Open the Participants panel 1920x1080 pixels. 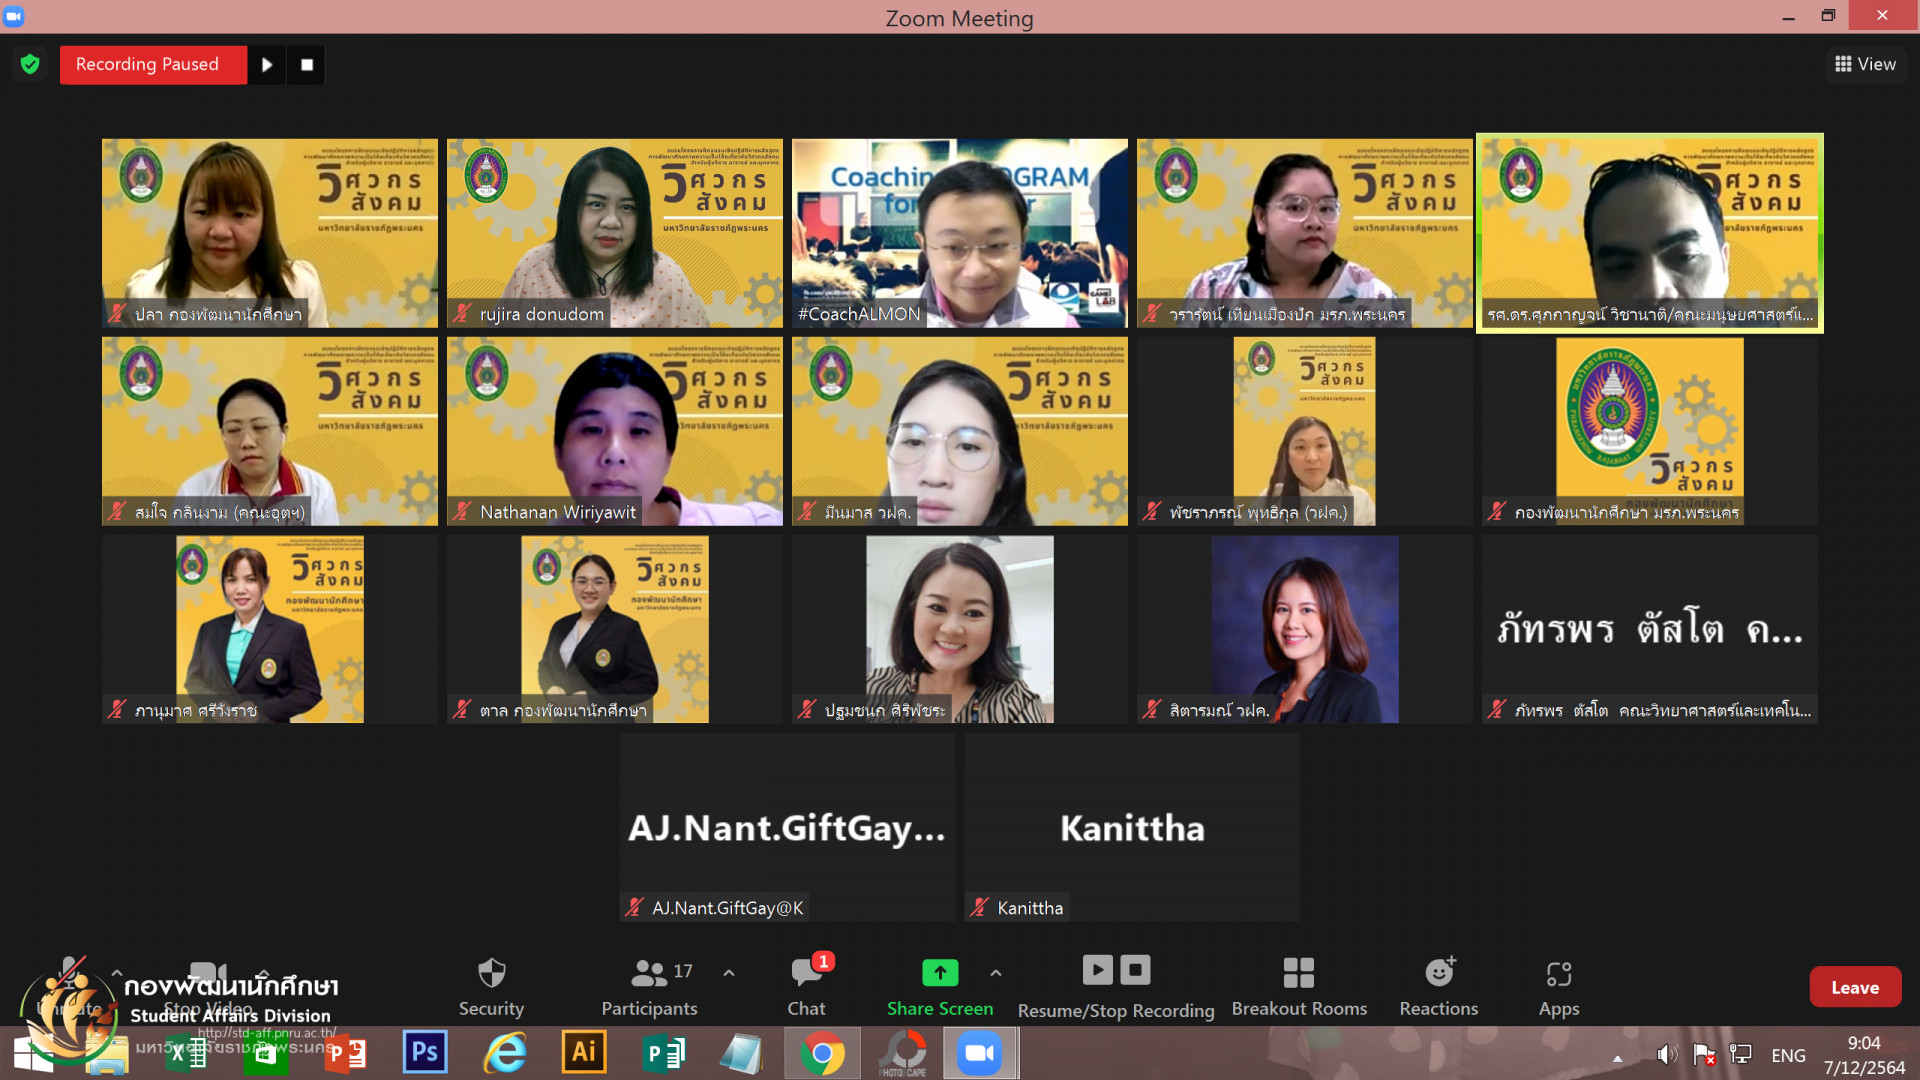(649, 986)
